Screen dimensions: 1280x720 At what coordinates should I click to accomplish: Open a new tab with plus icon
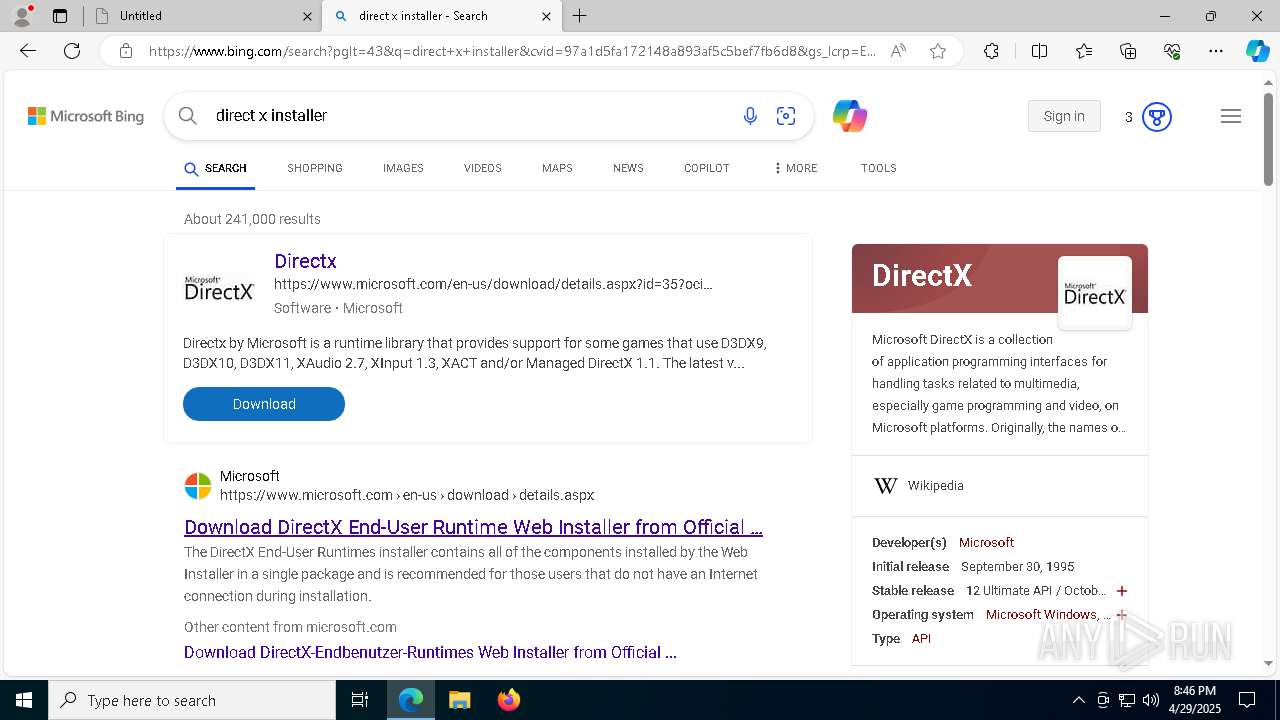click(x=580, y=16)
